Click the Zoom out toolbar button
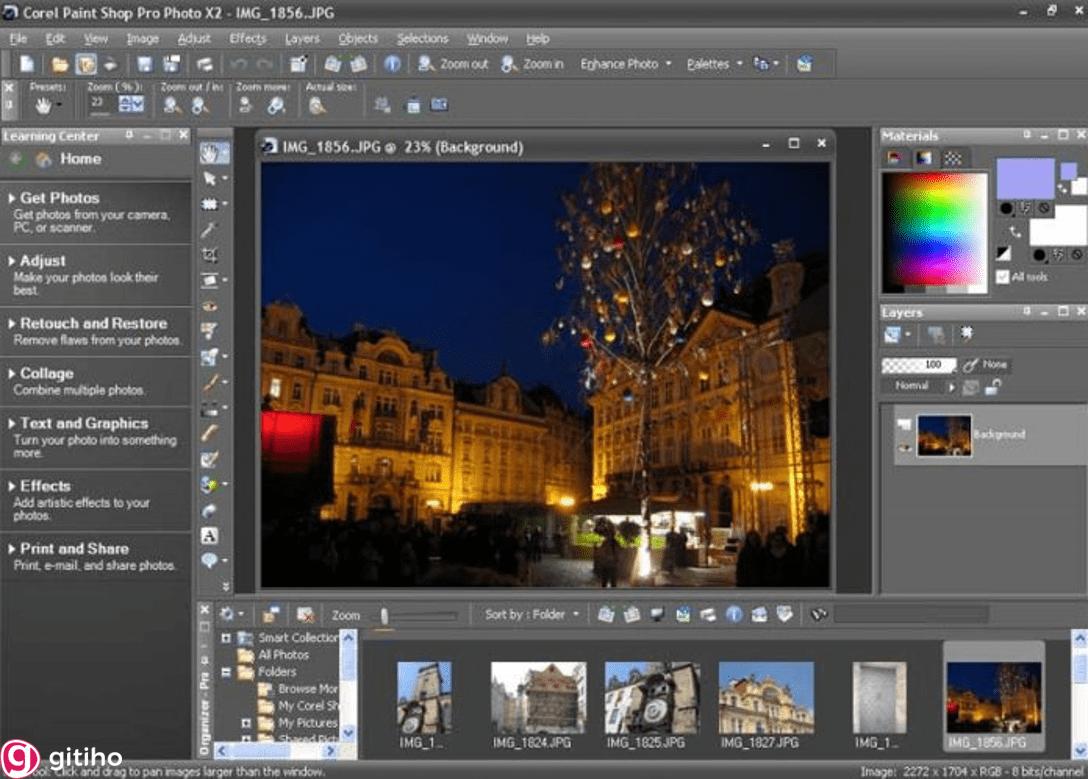1088x779 pixels. (x=454, y=64)
